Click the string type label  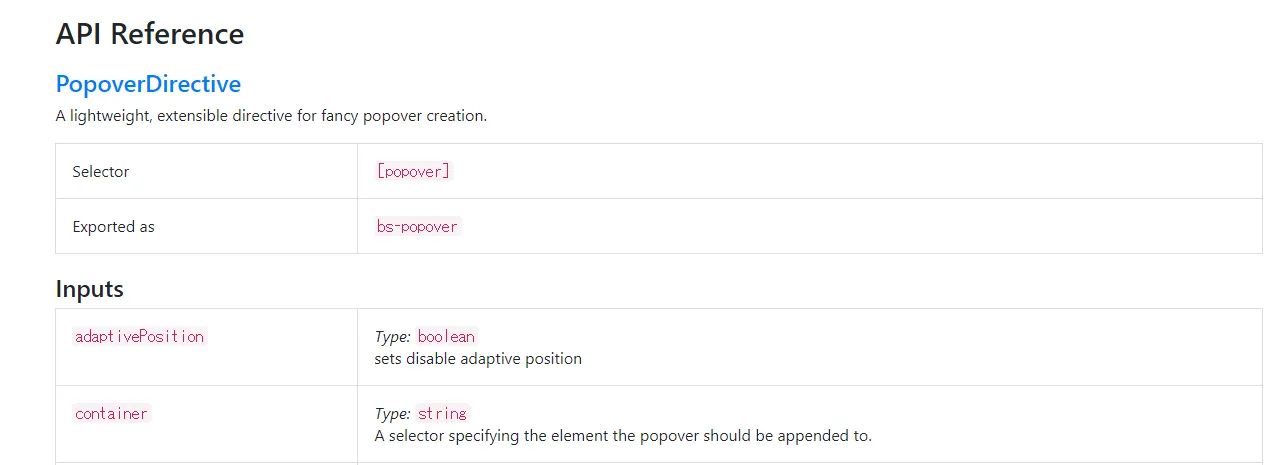[x=442, y=413]
